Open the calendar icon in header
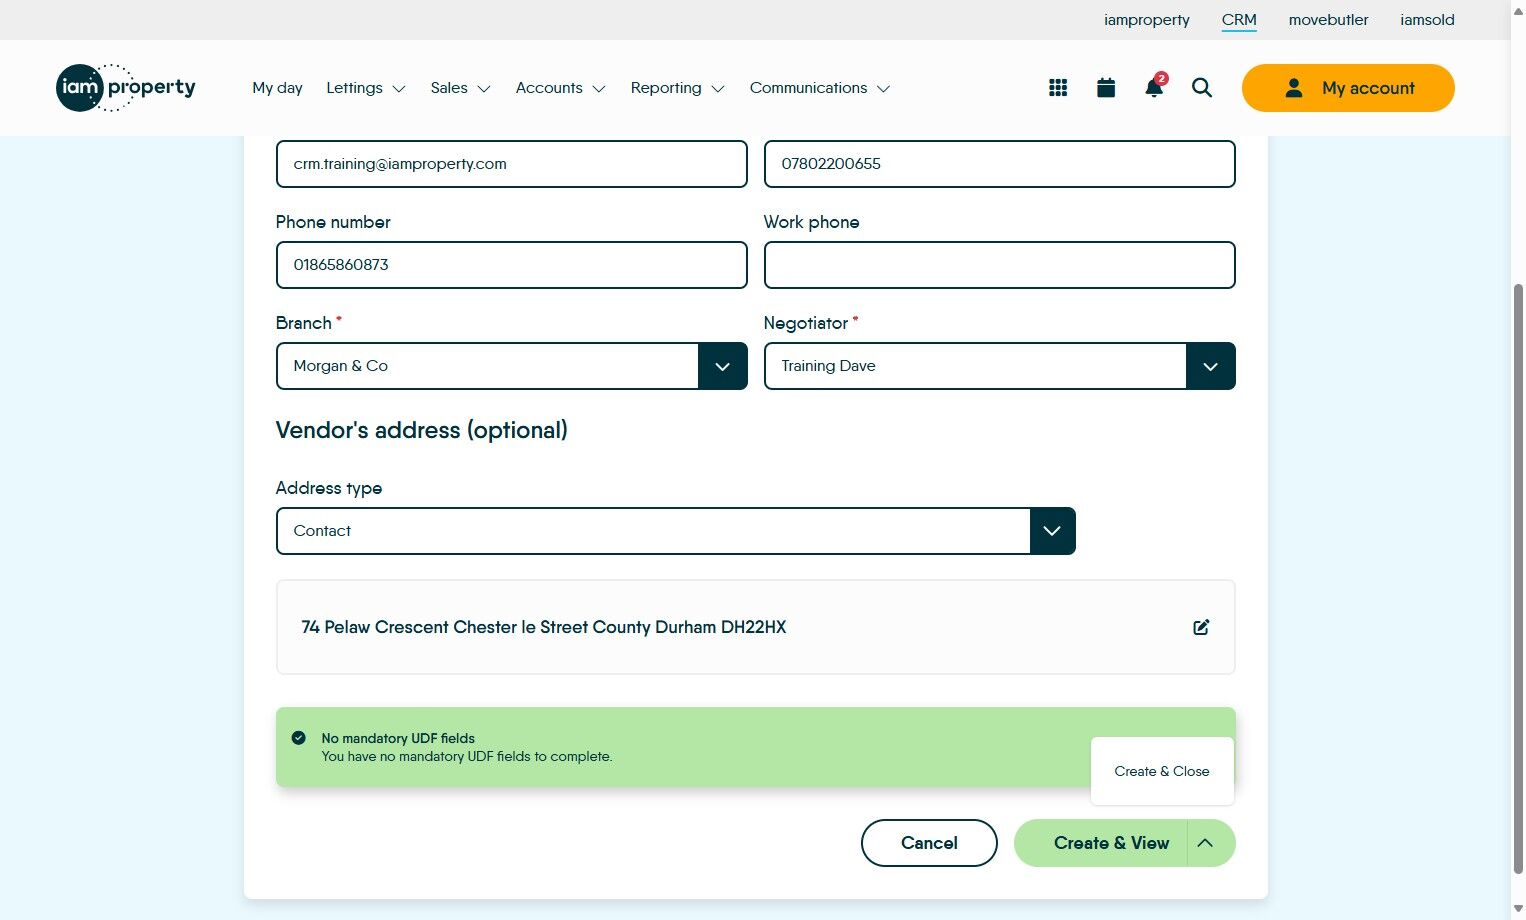This screenshot has width=1526, height=920. pos(1106,88)
